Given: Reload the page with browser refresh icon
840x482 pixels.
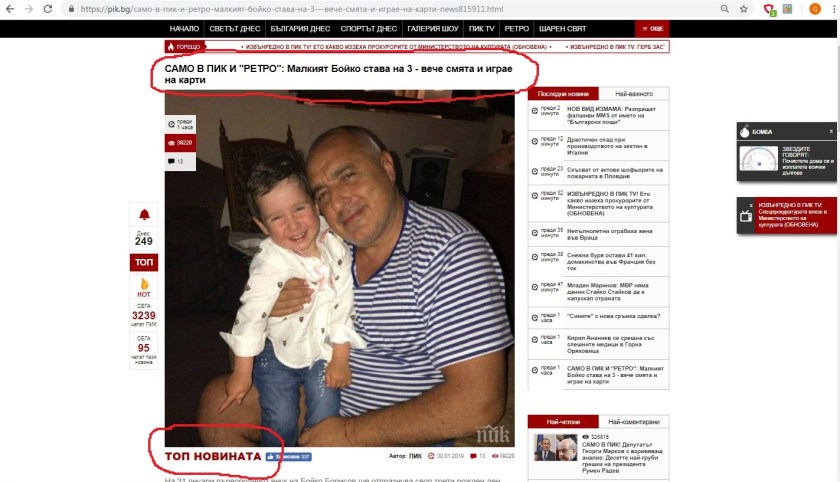Looking at the screenshot, I should pyautogui.click(x=47, y=9).
